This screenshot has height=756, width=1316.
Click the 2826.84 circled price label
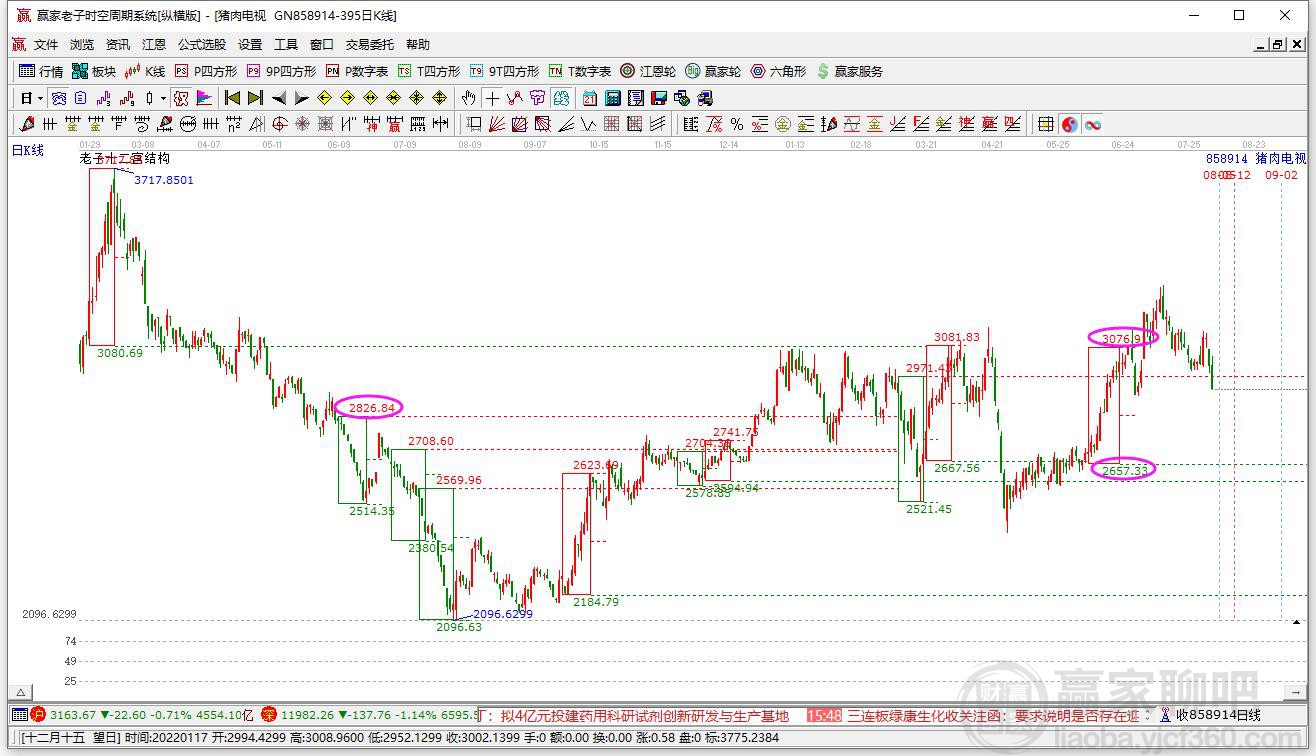click(x=374, y=407)
